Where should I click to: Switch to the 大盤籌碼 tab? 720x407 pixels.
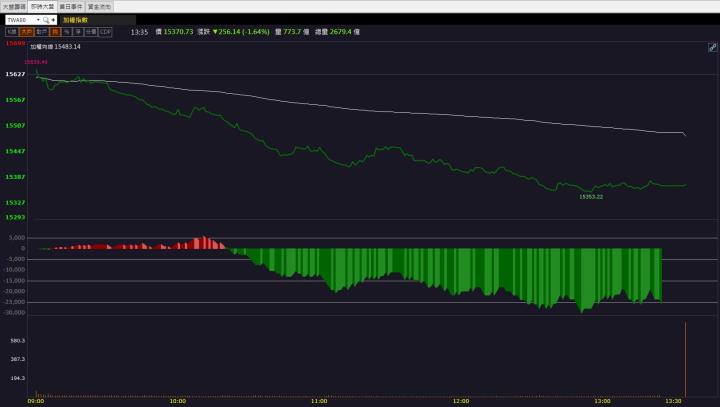click(14, 6)
